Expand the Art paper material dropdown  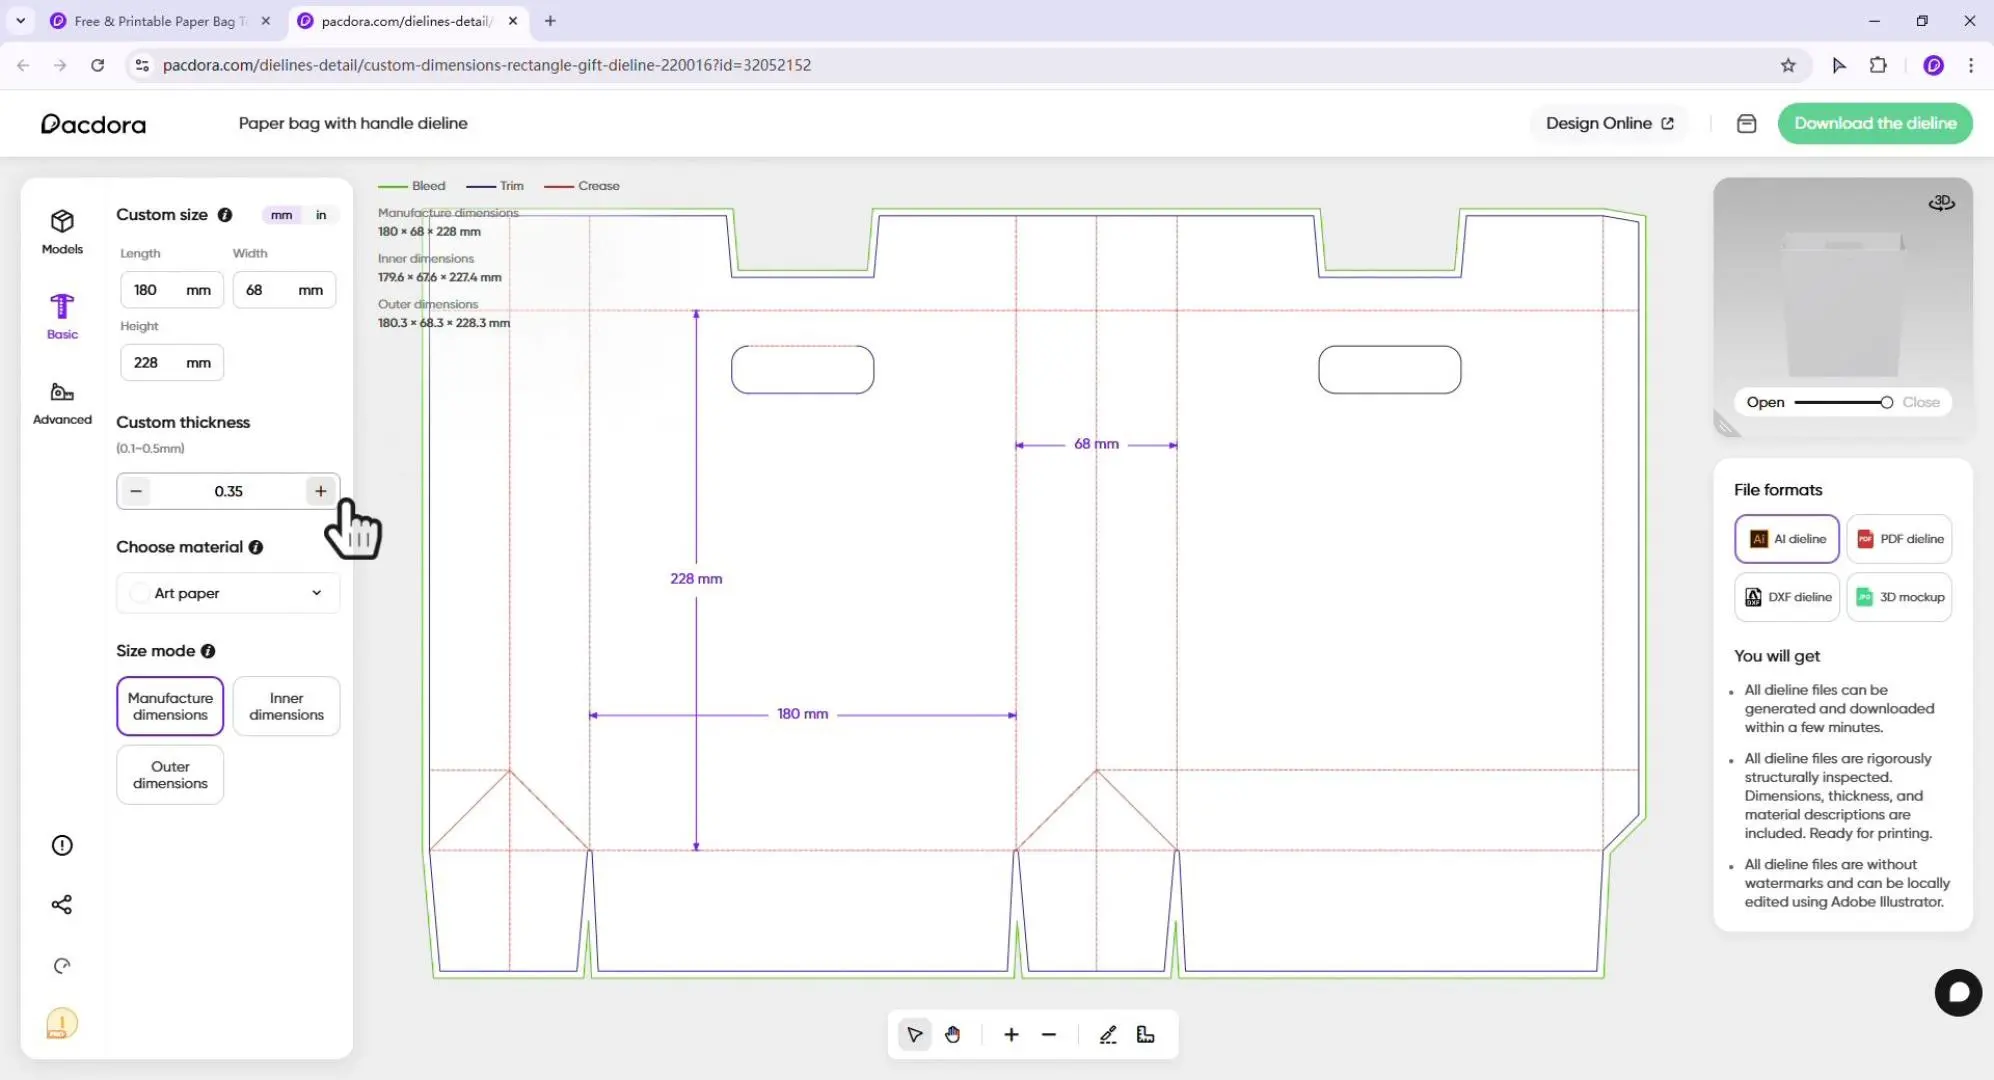[x=228, y=593]
